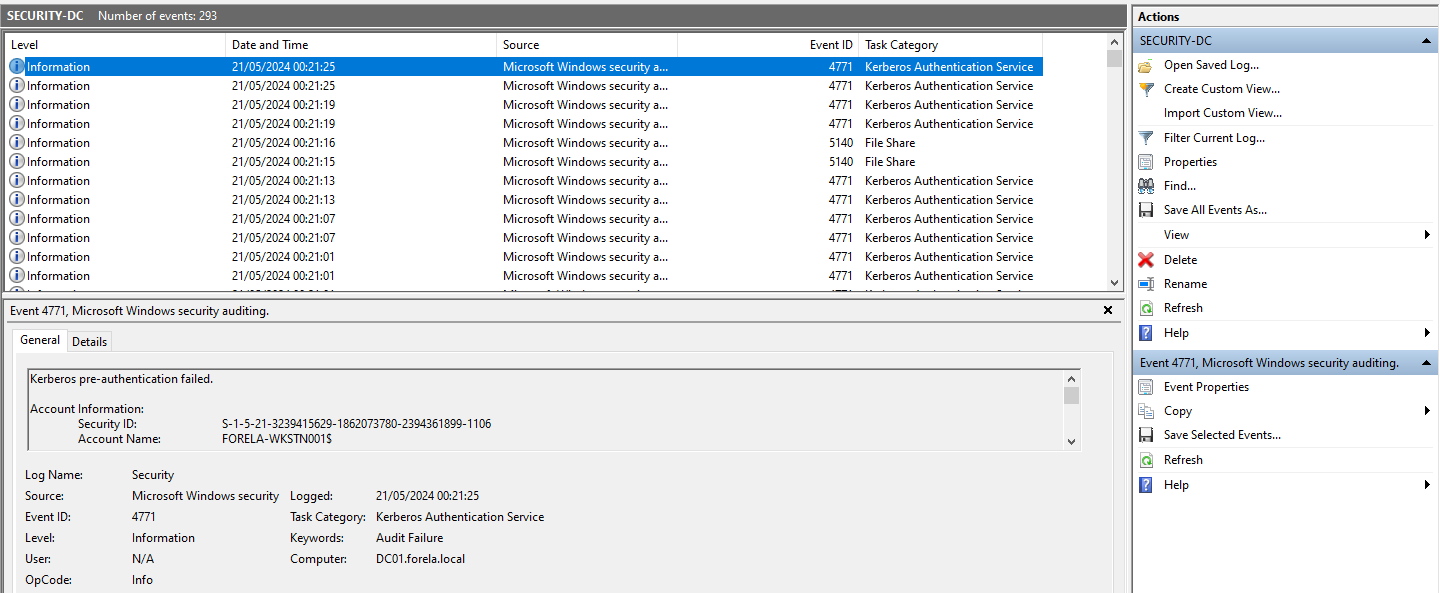Select the event 5140 logged at 00:21:16
1440x593 pixels.
524,143
